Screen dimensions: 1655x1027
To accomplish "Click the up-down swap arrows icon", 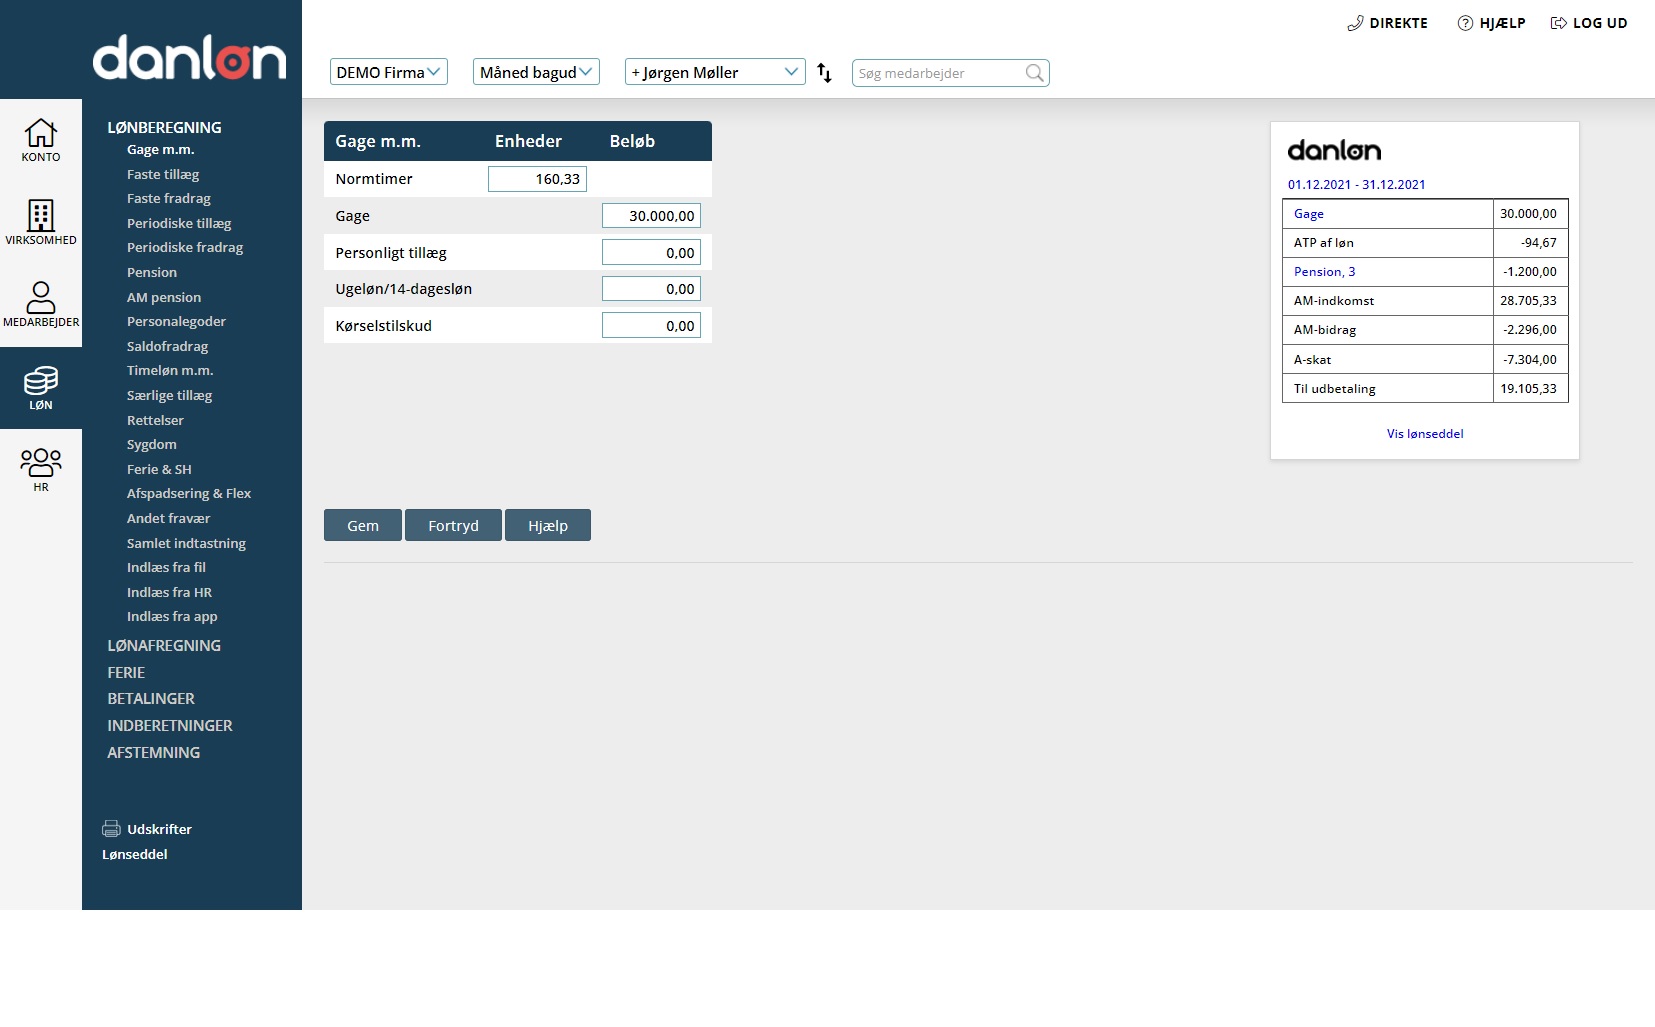I will click(x=824, y=73).
